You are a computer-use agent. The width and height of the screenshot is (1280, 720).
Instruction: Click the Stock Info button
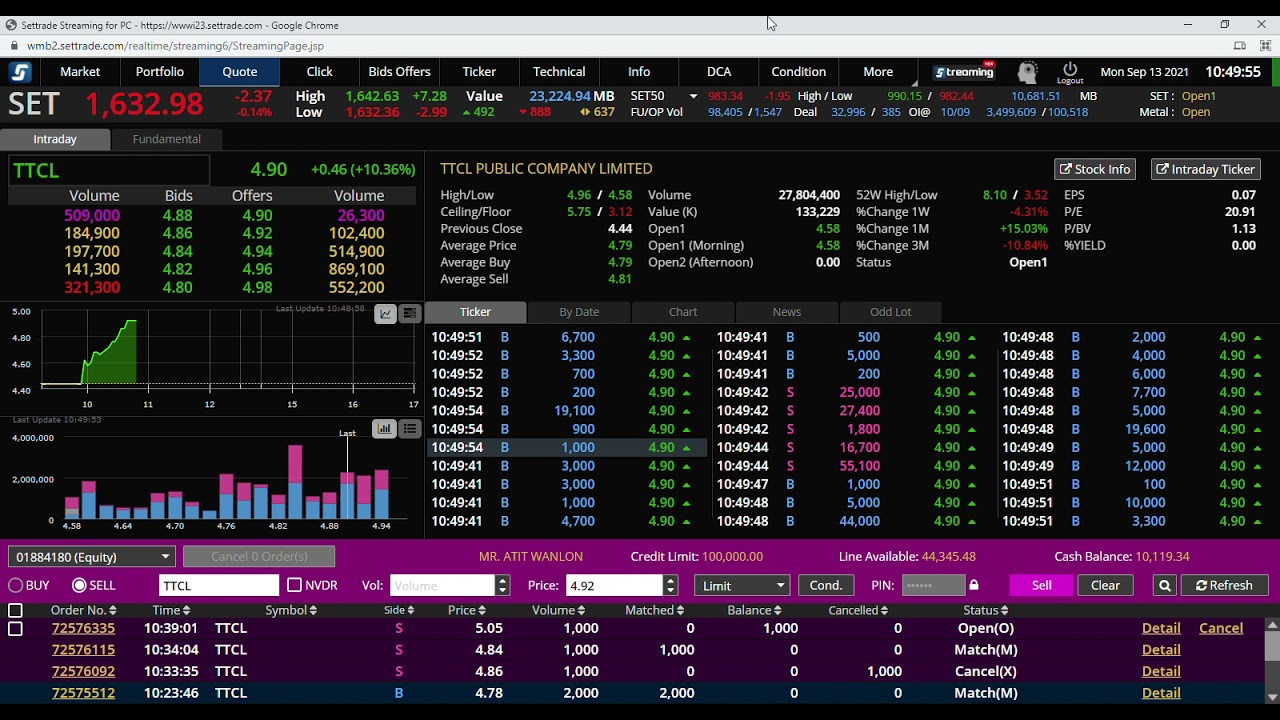[x=1095, y=169]
